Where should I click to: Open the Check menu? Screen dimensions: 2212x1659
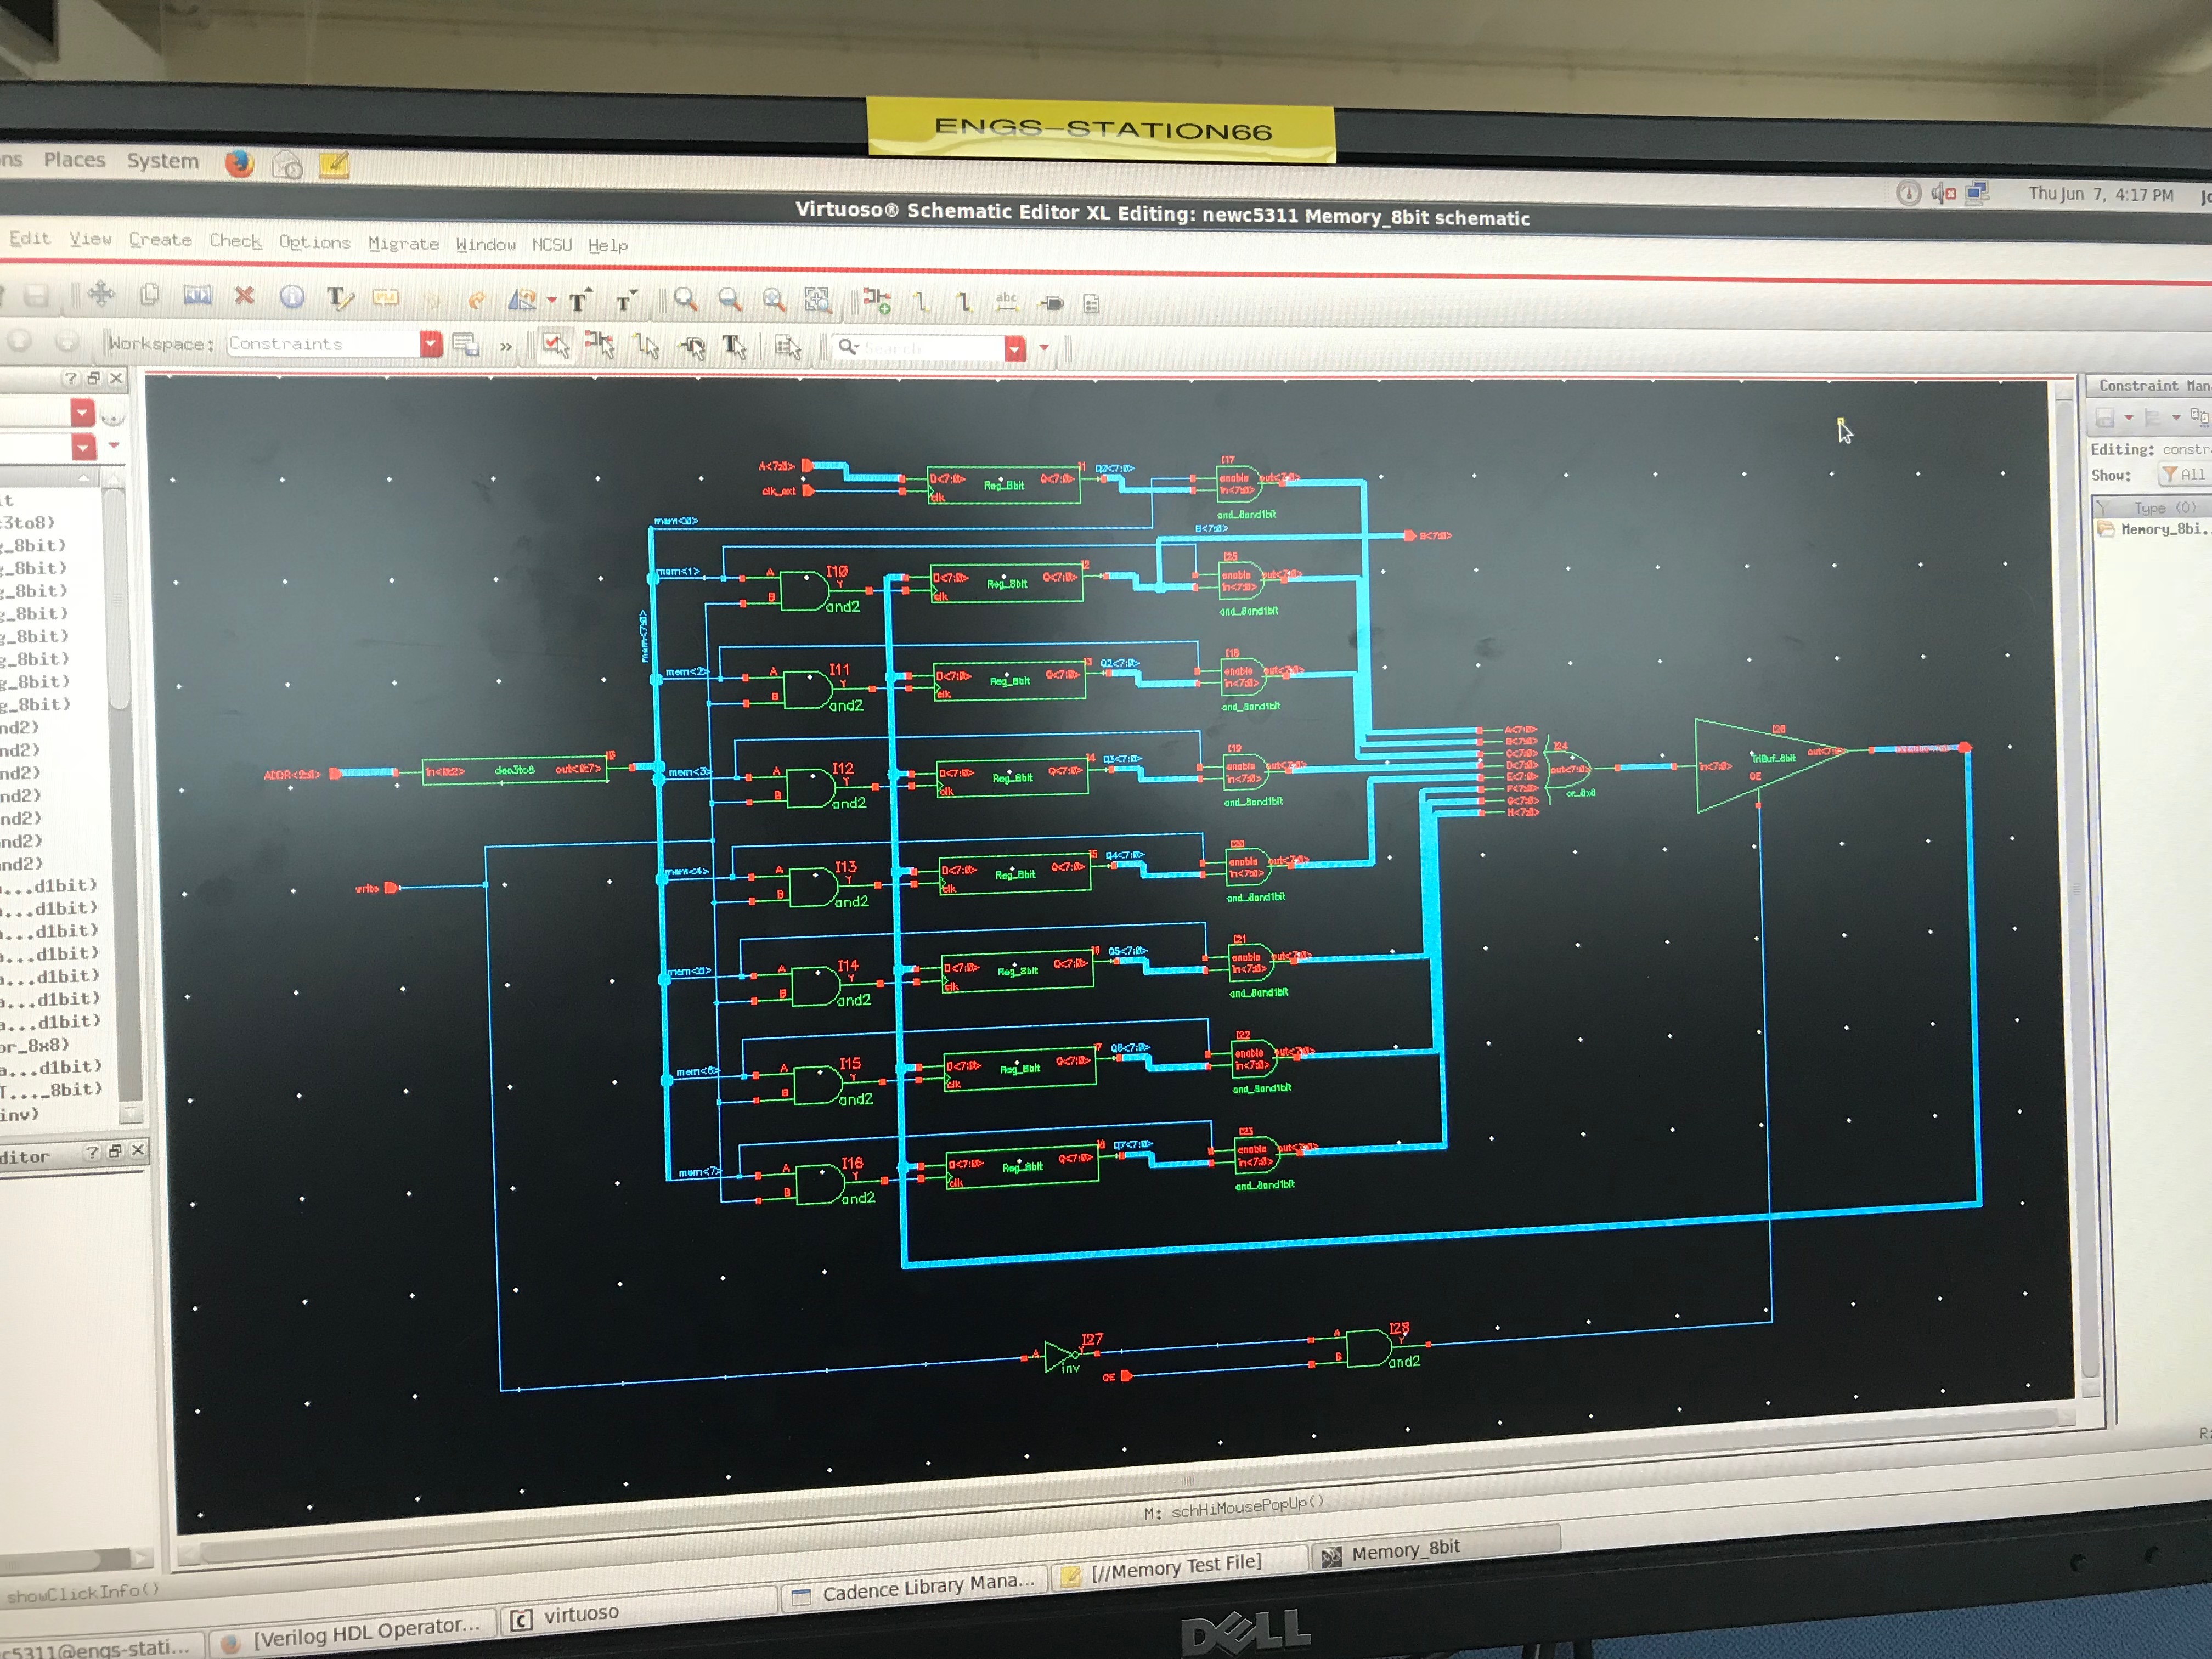(235, 241)
